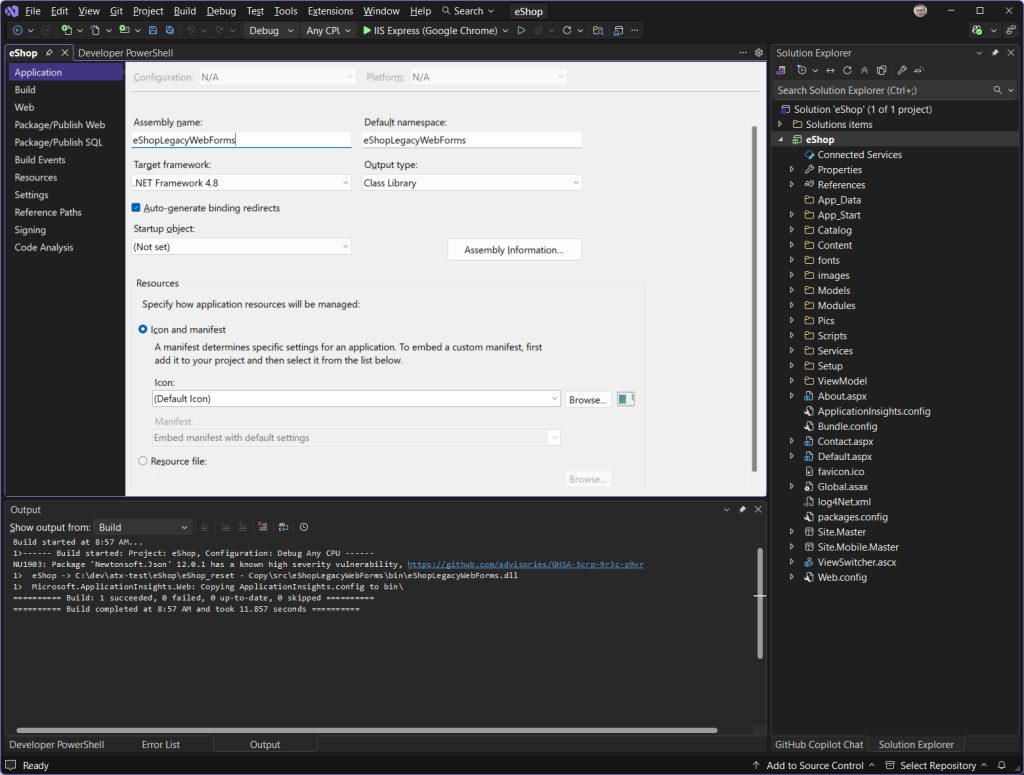Refresh the Solution Explorer
This screenshot has width=1024, height=775.
pos(847,70)
